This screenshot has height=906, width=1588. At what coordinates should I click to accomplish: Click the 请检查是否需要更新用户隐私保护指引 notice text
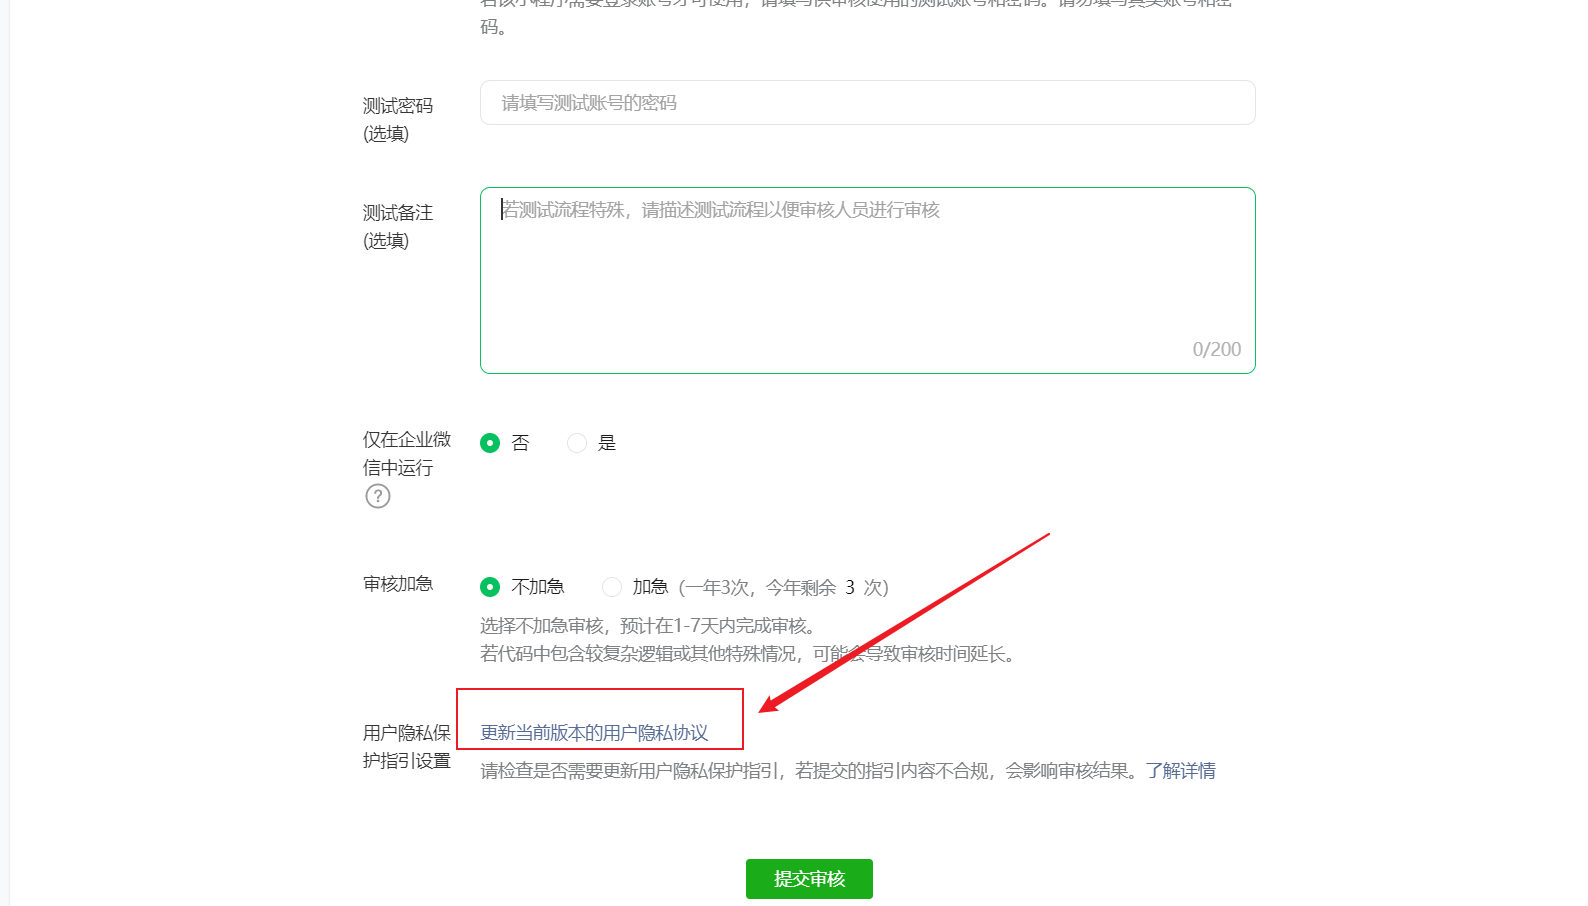[810, 771]
